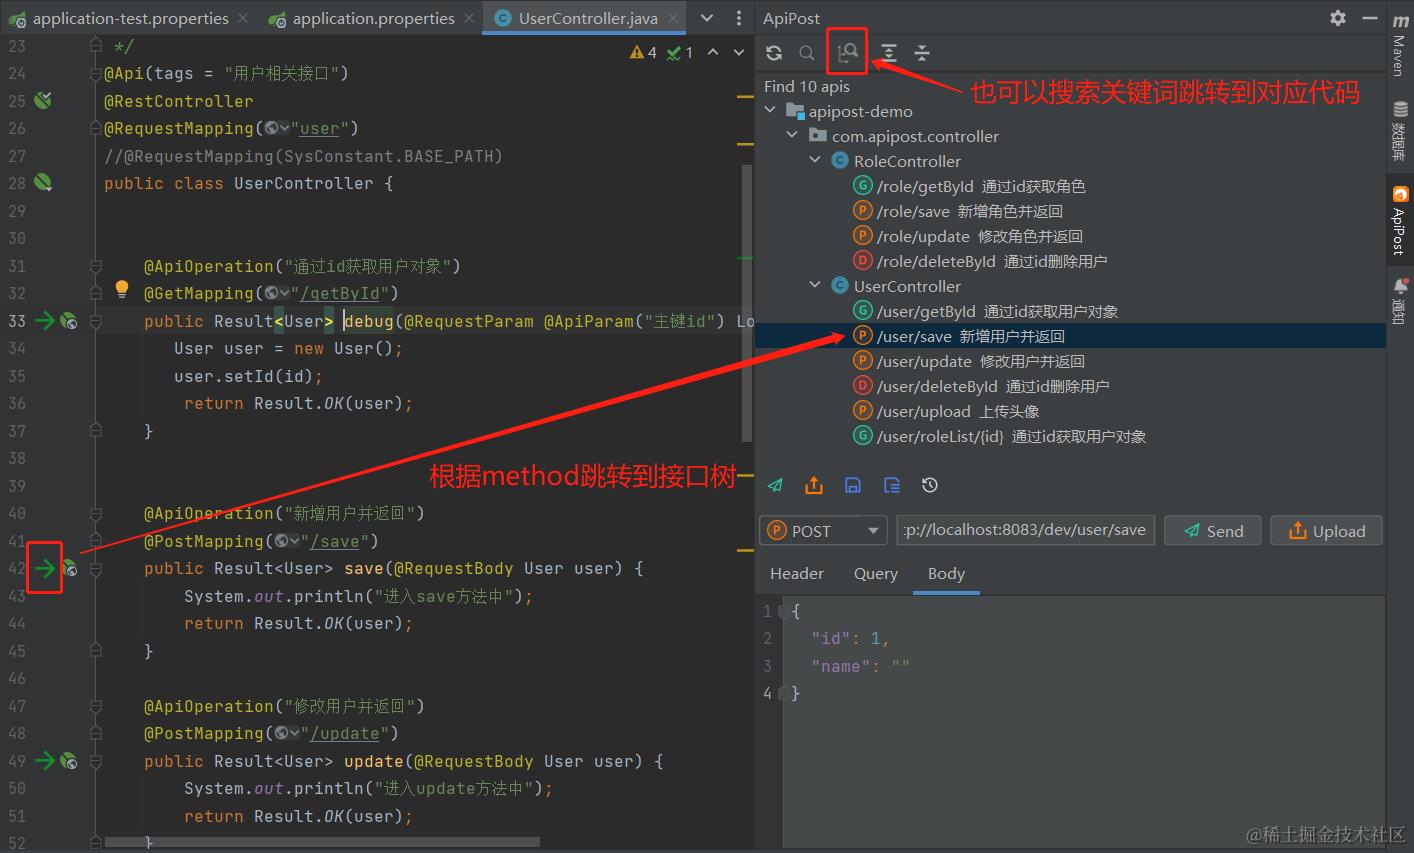Screen dimensions: 1414x853
Task: Click the editor vertical scrollbar thumb
Action: 746,302
